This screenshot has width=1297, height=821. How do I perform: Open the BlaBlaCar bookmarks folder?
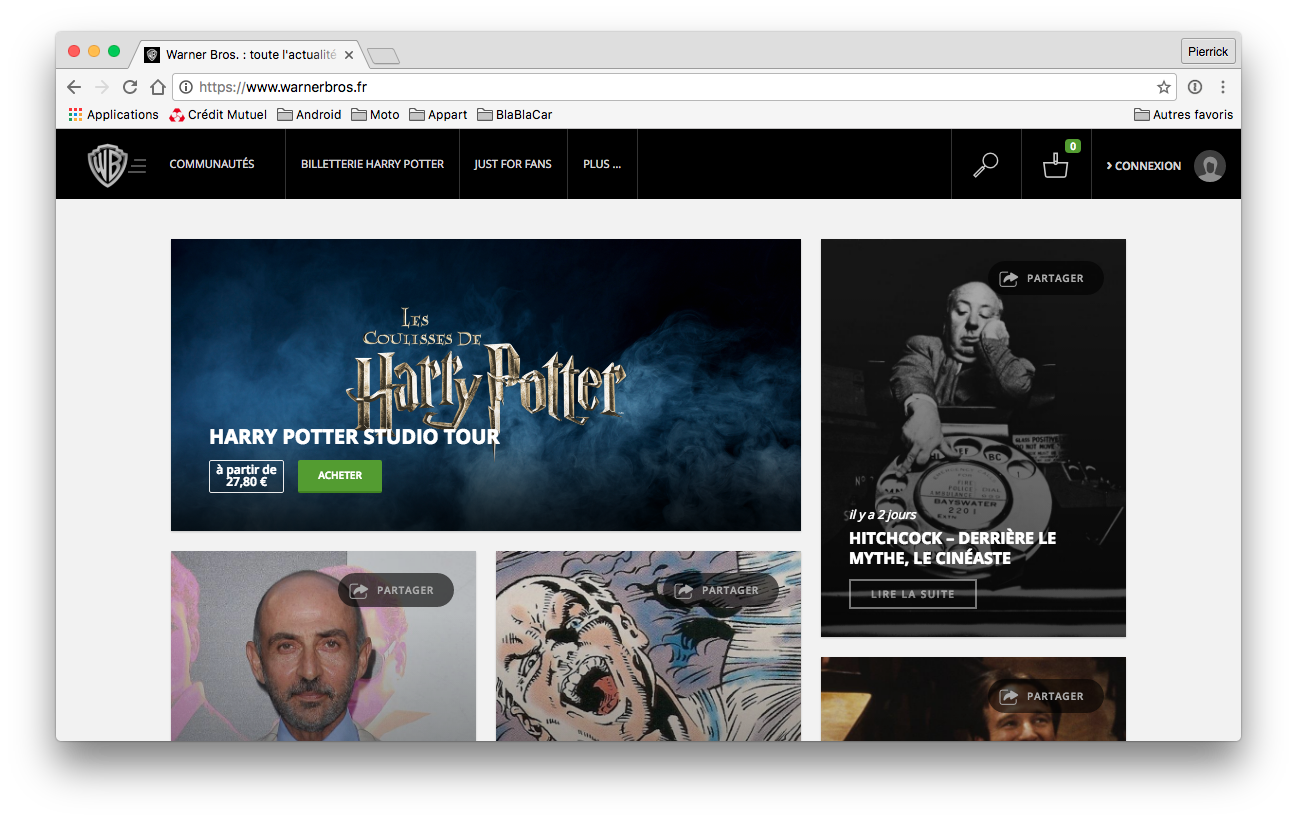pyautogui.click(x=515, y=115)
